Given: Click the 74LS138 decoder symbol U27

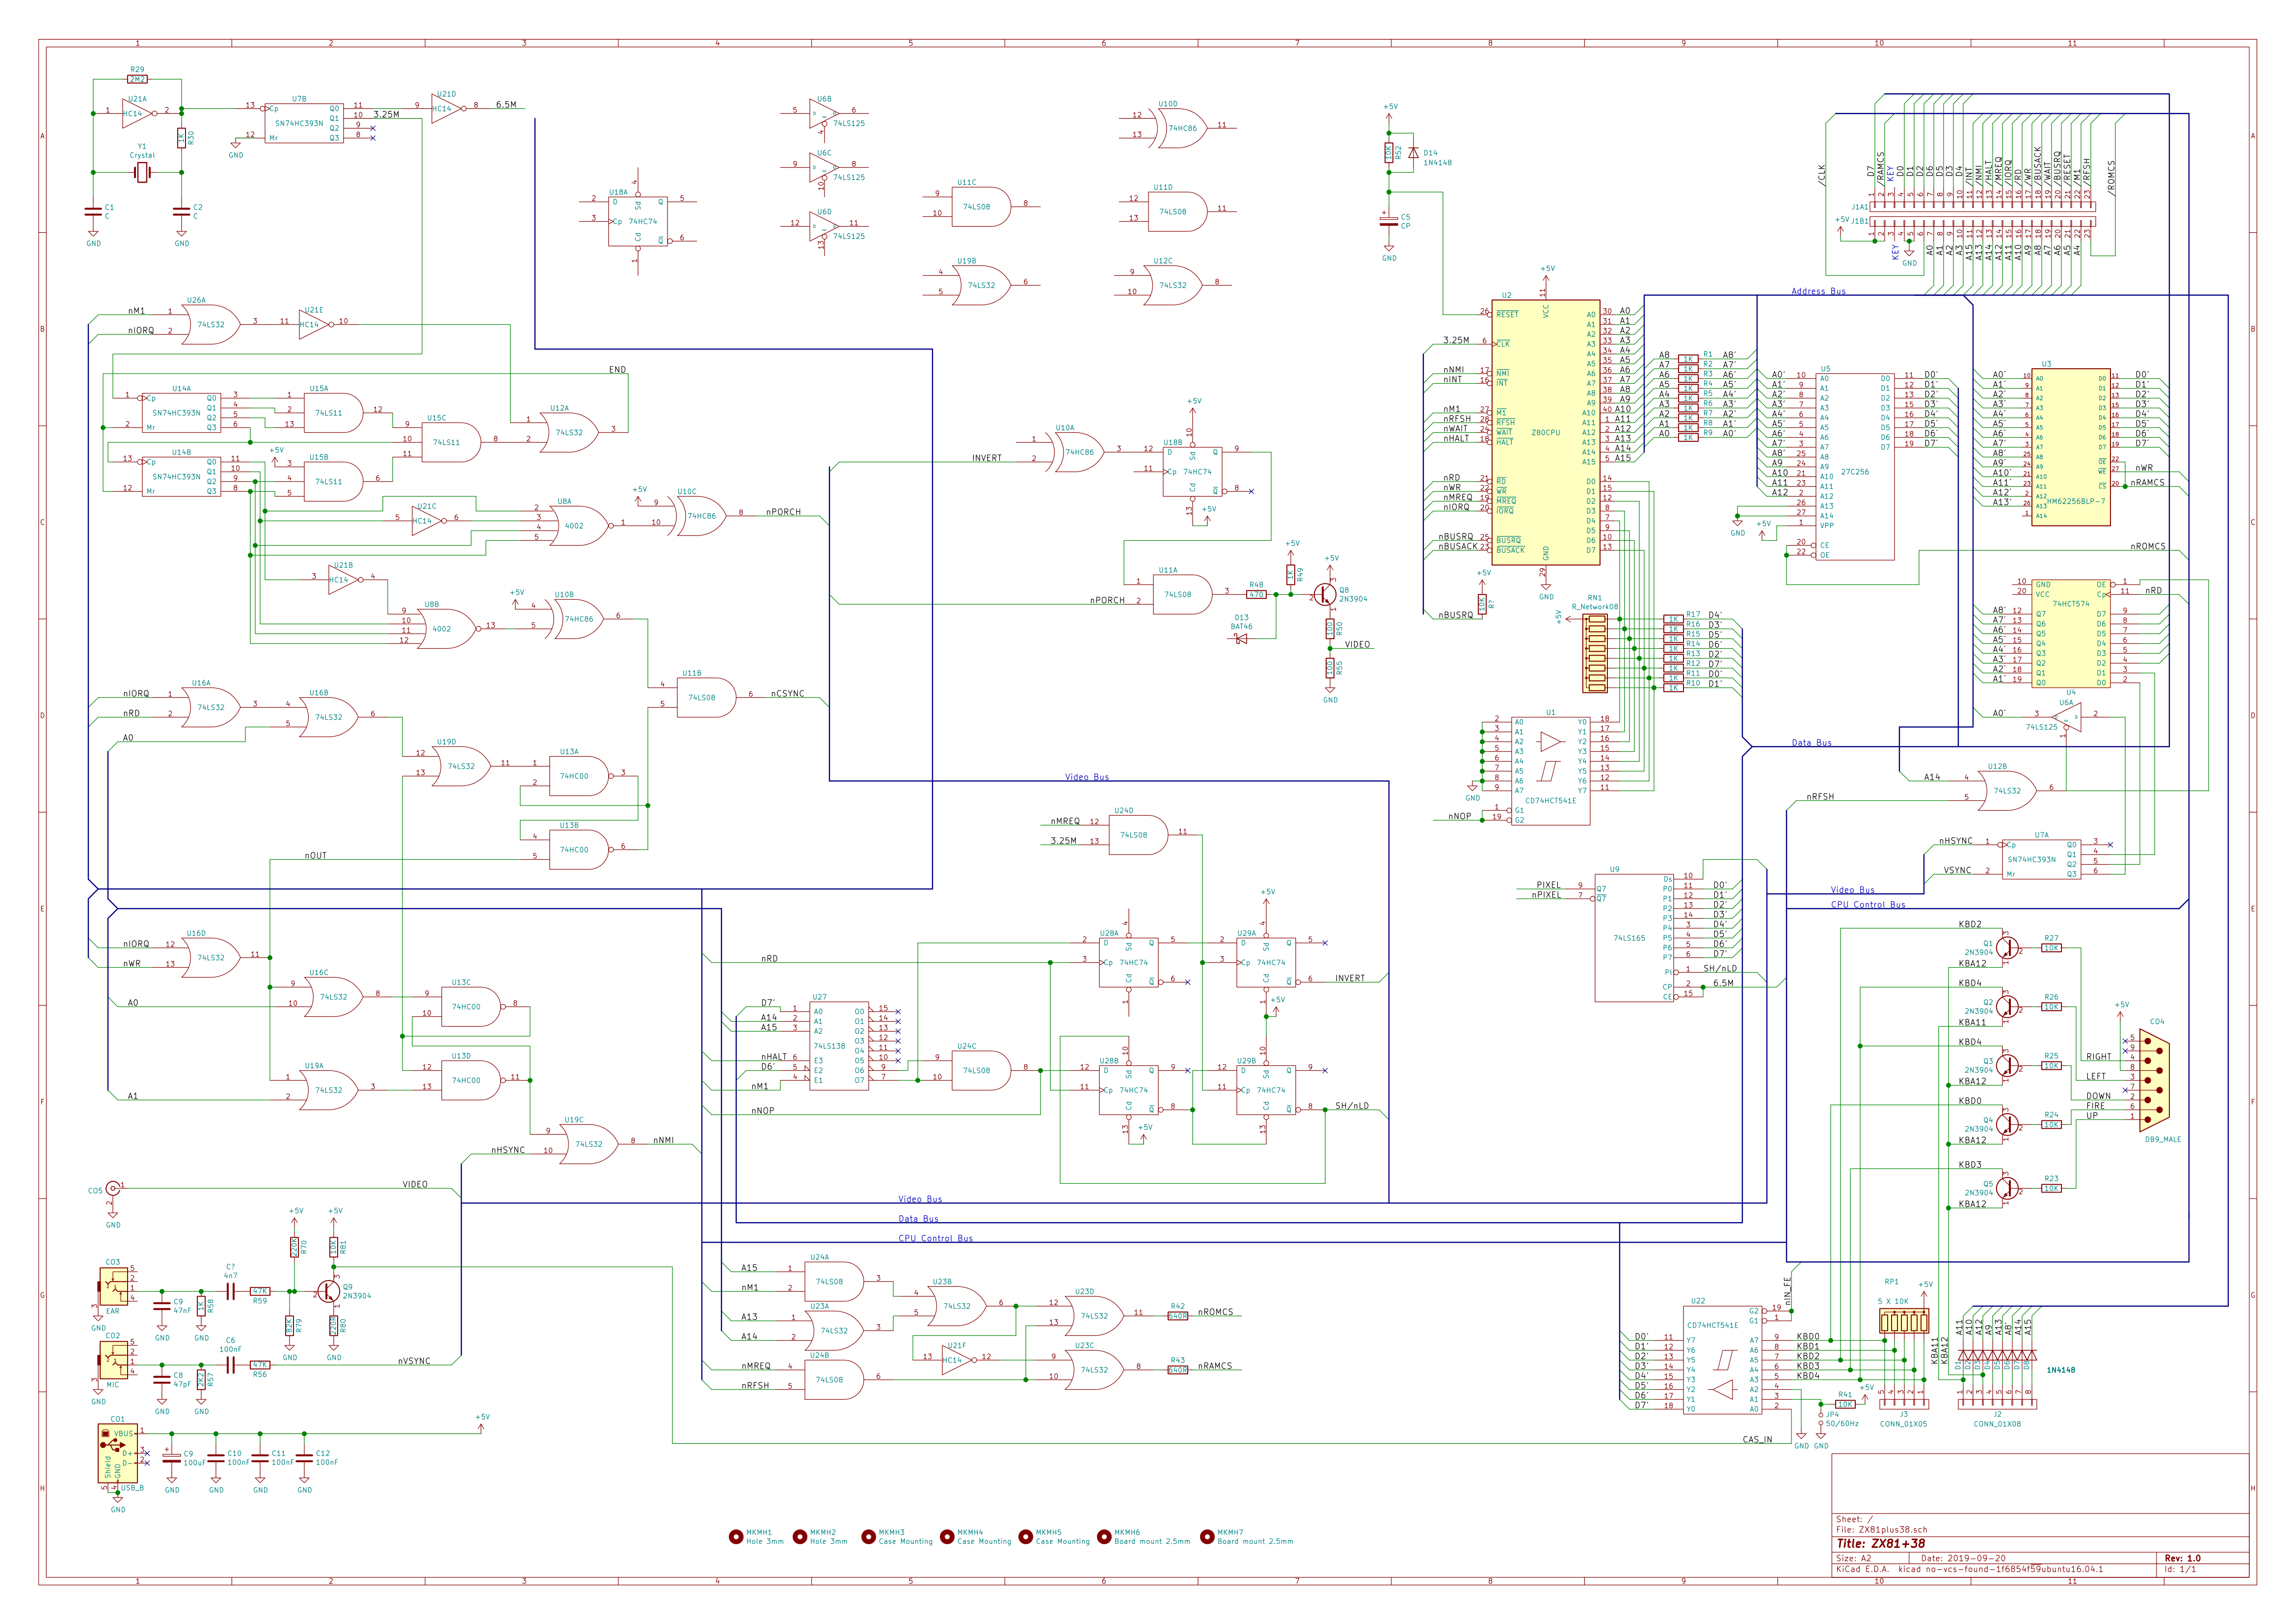Looking at the screenshot, I should coord(838,1045).
